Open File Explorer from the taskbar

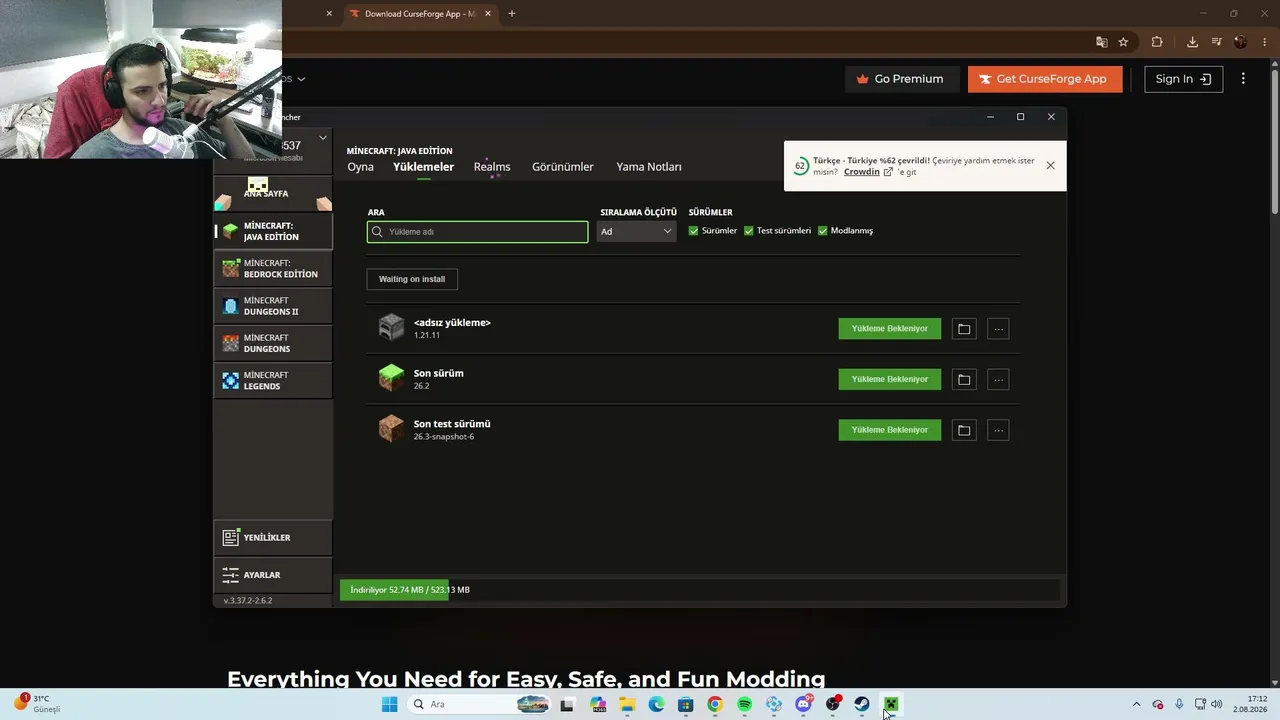point(627,704)
